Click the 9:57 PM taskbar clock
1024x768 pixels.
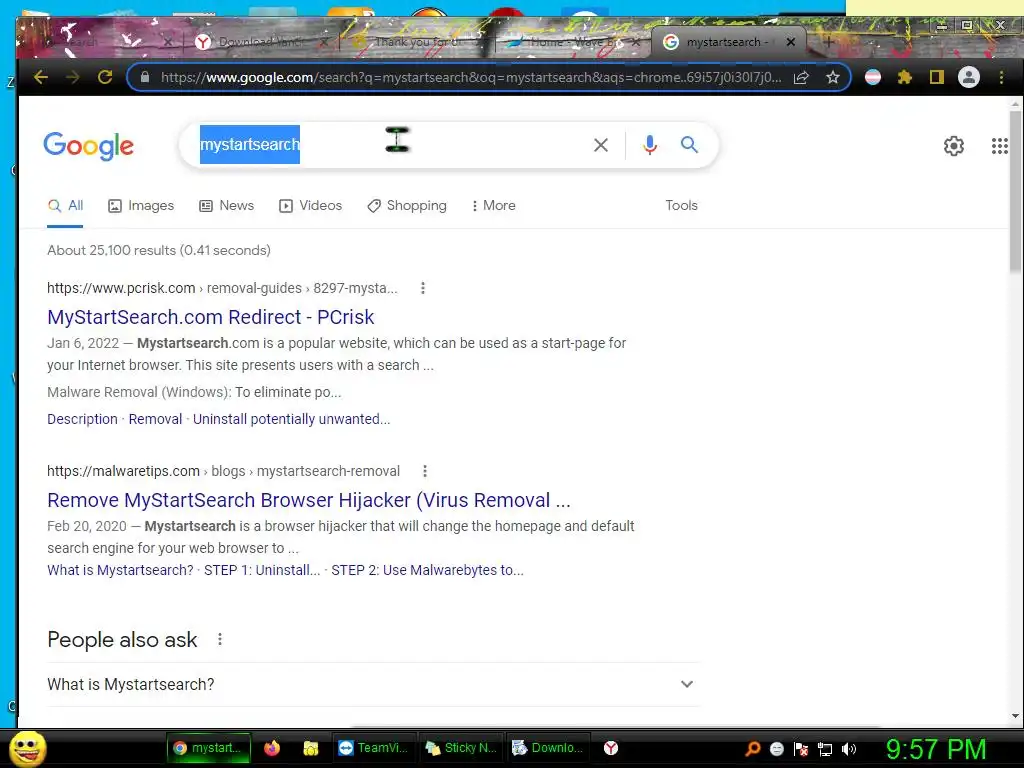pos(935,749)
